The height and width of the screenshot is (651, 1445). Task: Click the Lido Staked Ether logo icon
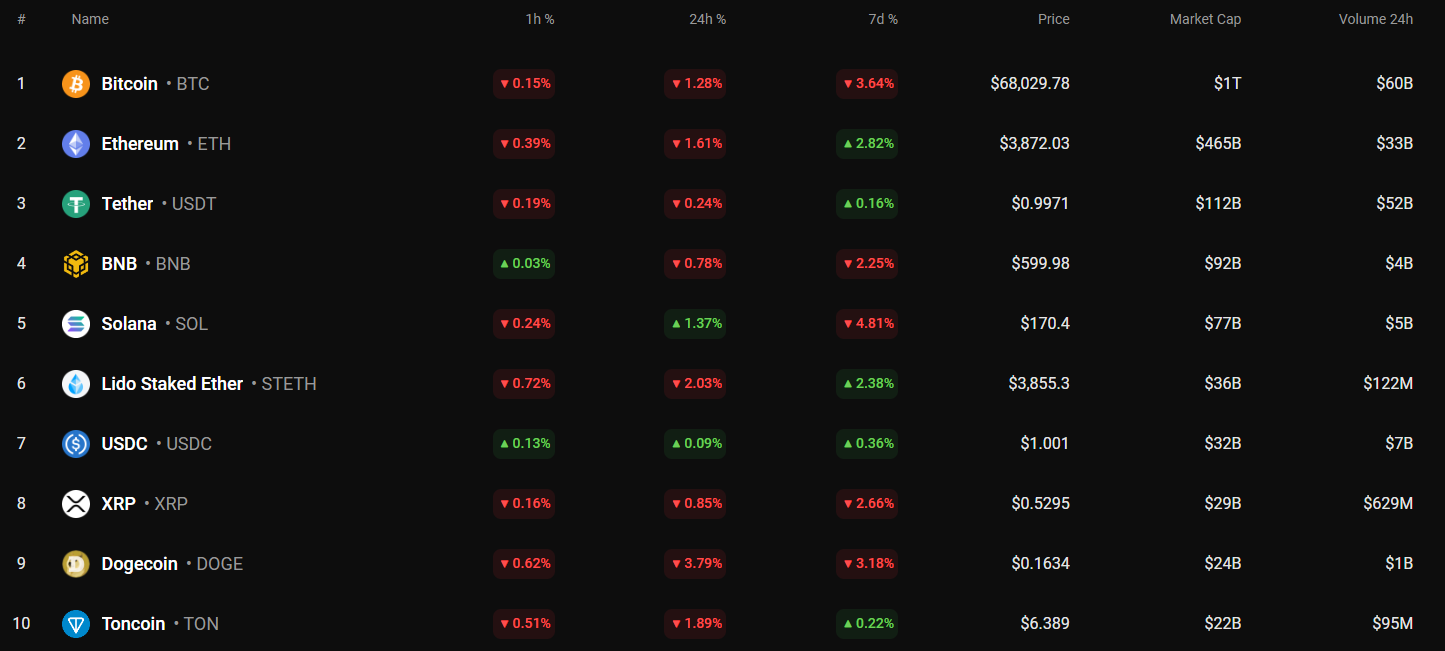tap(76, 384)
